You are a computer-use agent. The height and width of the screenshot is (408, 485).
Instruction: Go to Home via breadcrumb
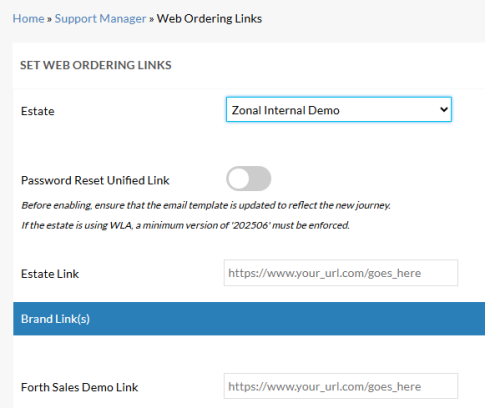click(x=28, y=19)
